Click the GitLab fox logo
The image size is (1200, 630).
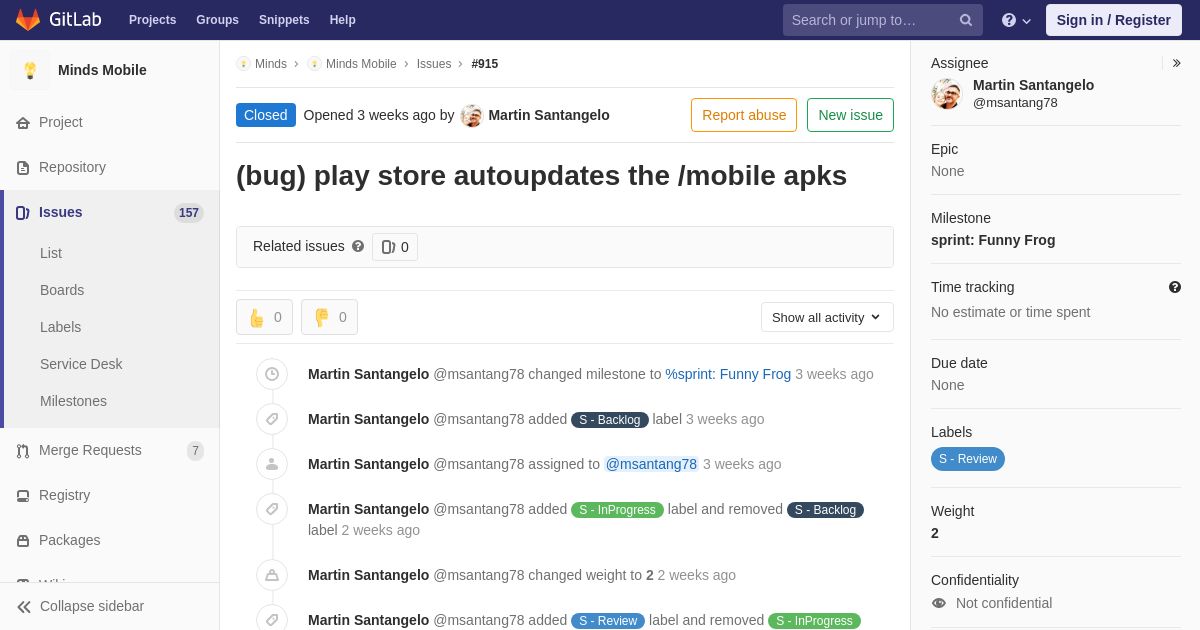tap(28, 20)
